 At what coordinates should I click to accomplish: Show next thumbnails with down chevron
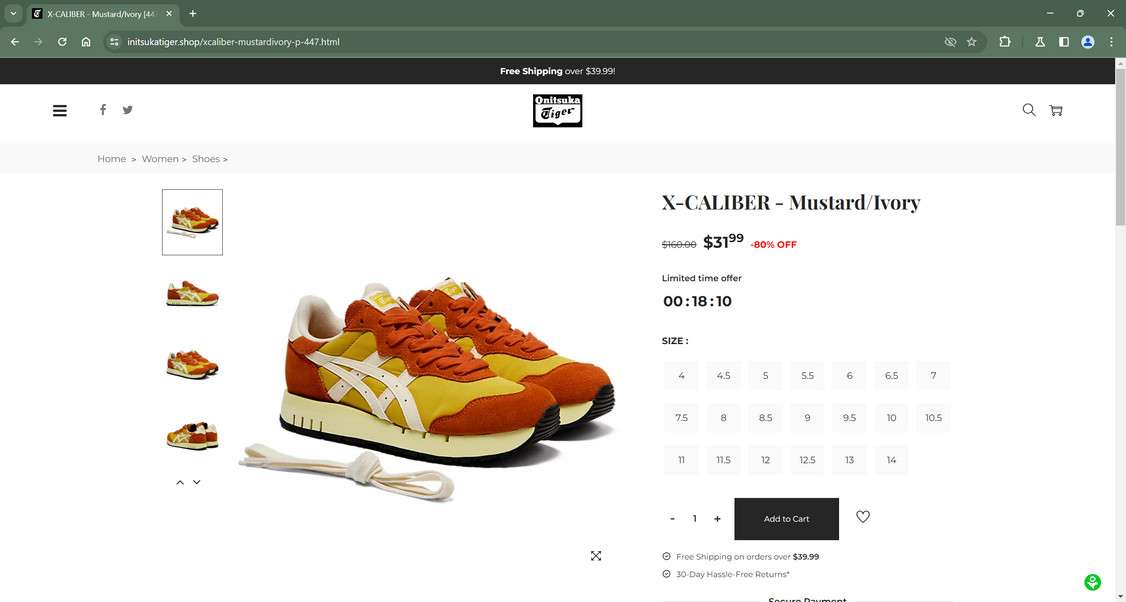tap(197, 482)
